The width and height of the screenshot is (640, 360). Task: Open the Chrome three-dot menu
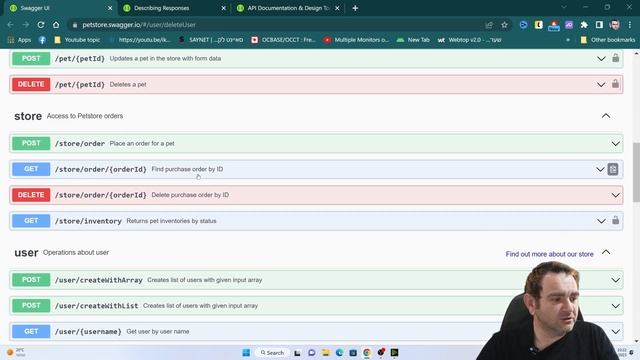[630, 25]
